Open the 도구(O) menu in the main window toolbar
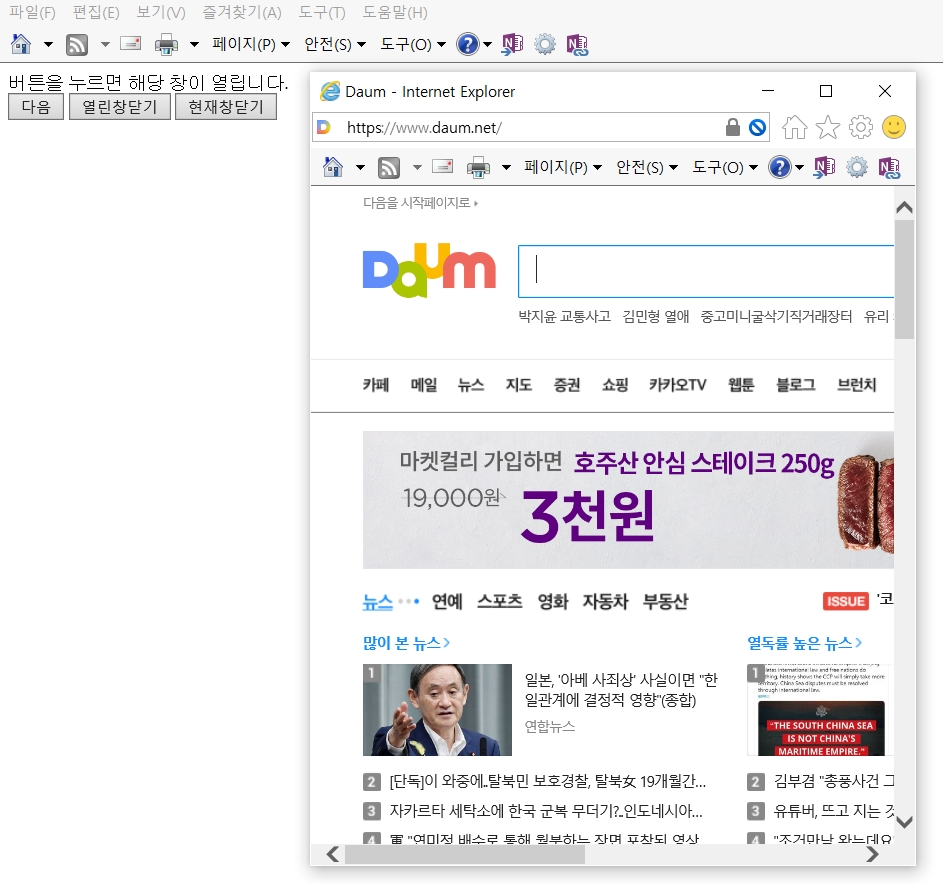This screenshot has height=884, width=943. [413, 44]
